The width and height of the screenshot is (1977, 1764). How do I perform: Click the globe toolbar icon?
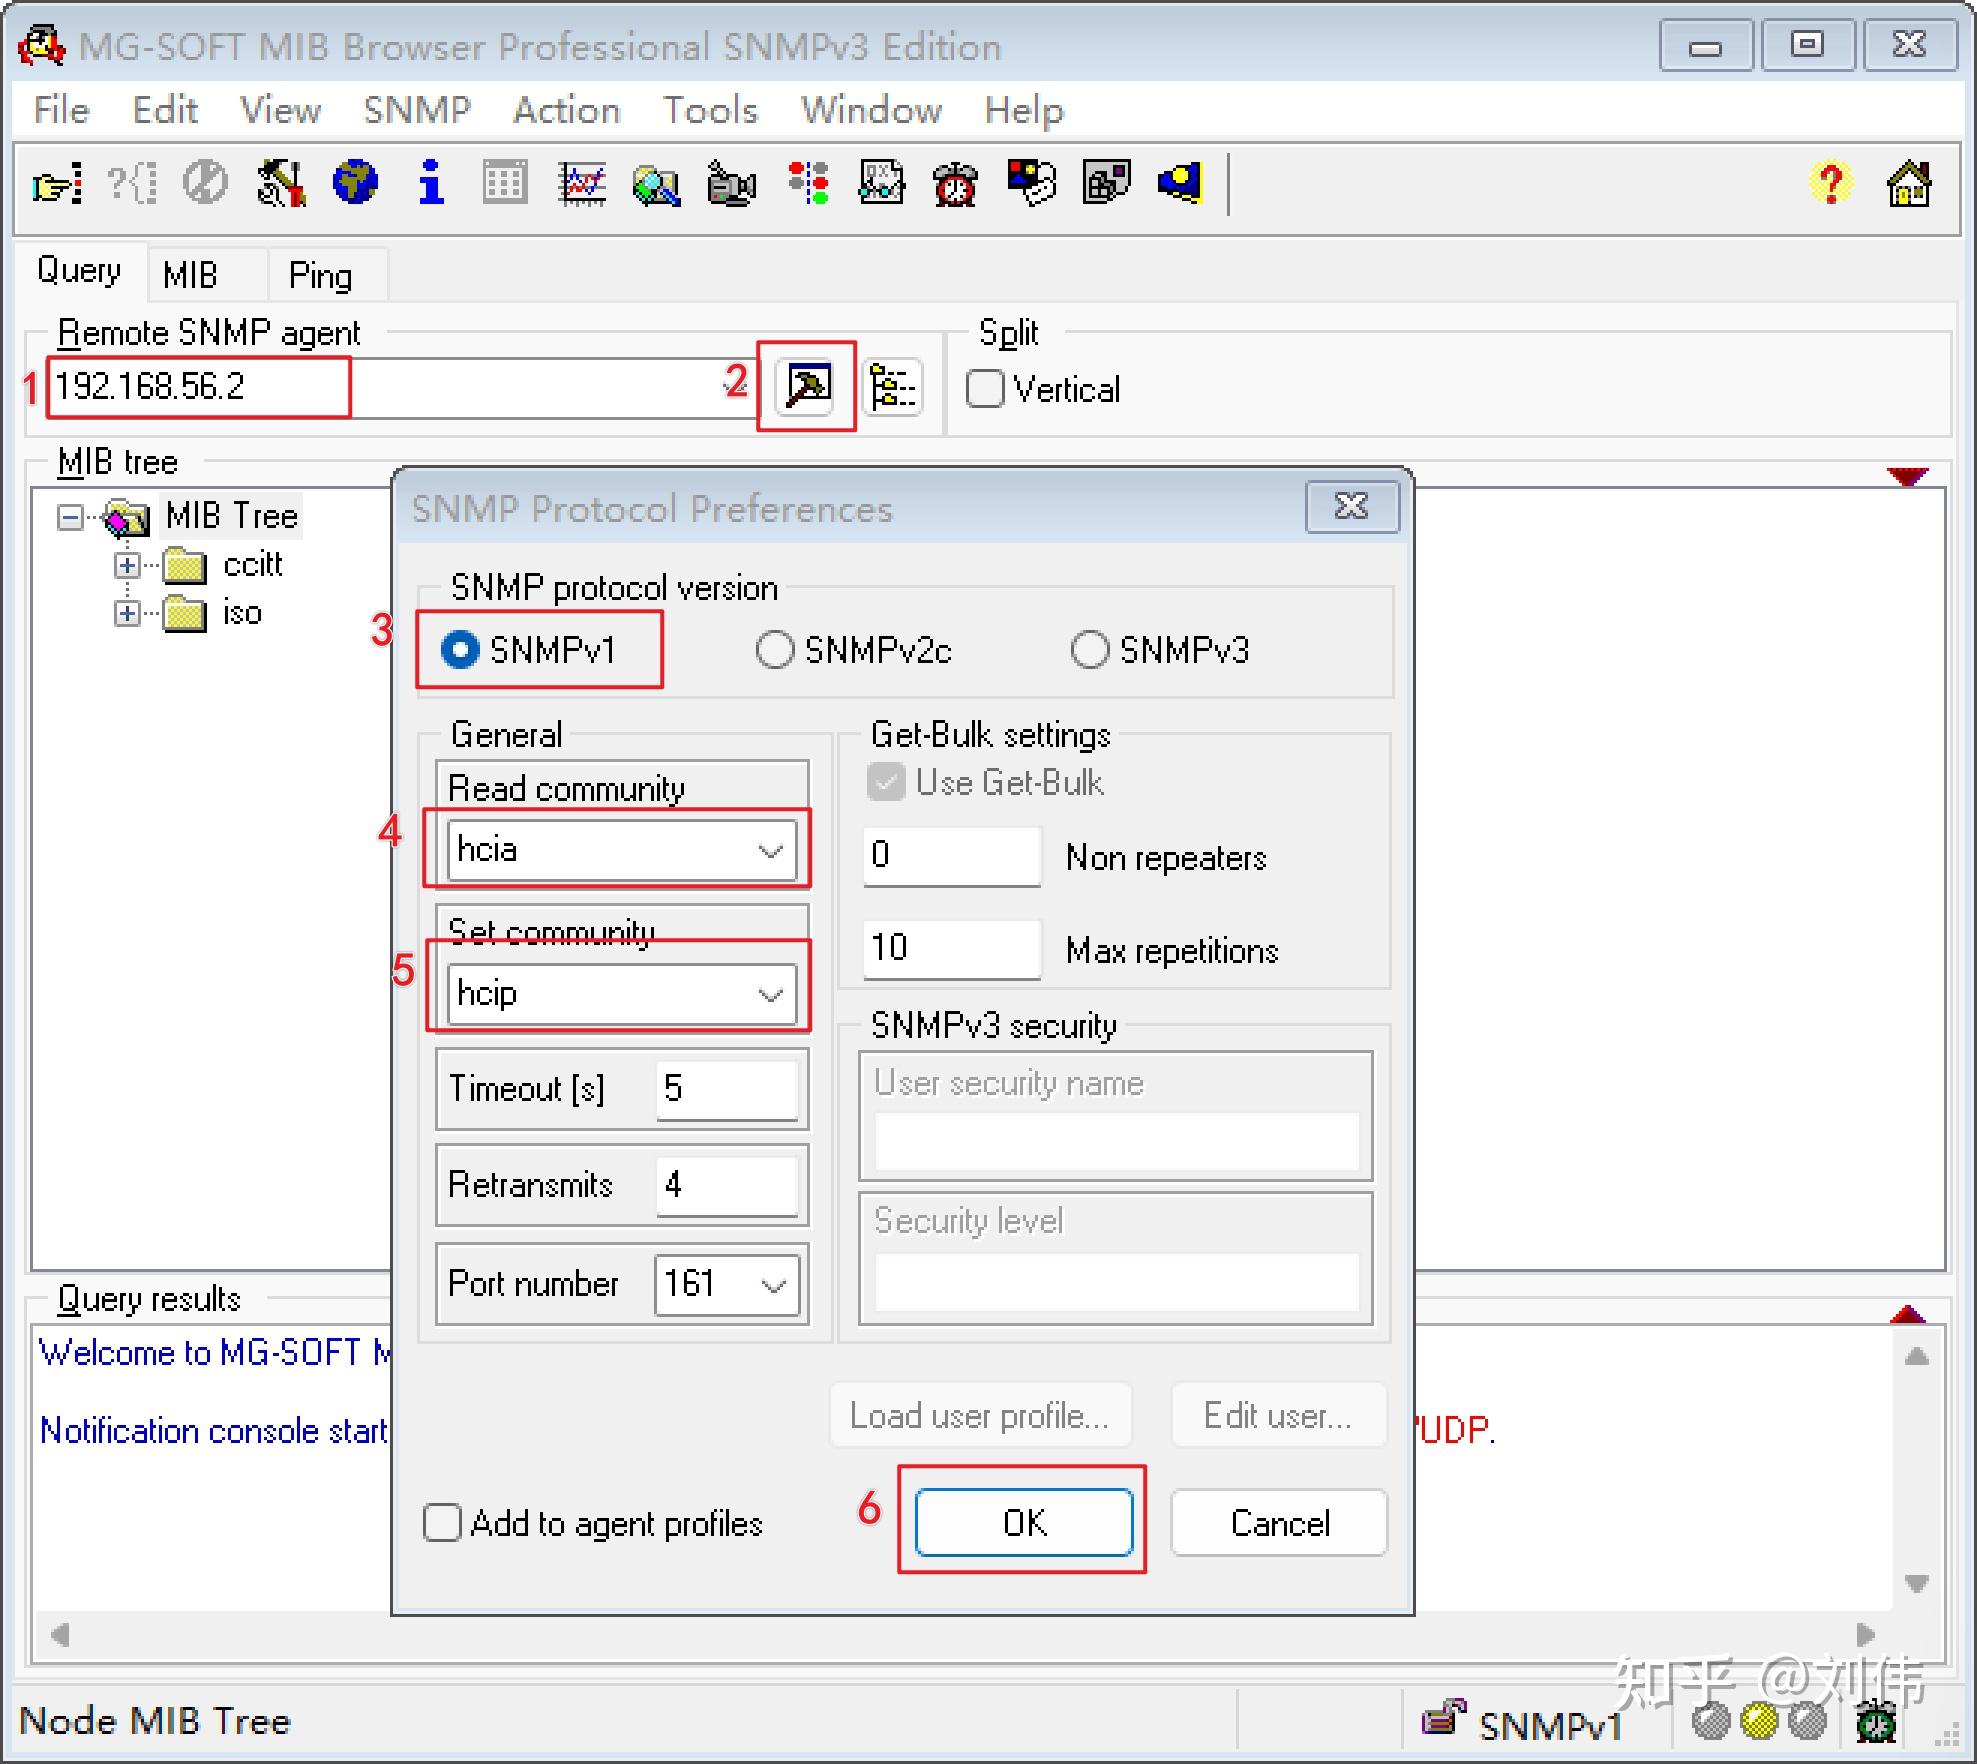355,183
